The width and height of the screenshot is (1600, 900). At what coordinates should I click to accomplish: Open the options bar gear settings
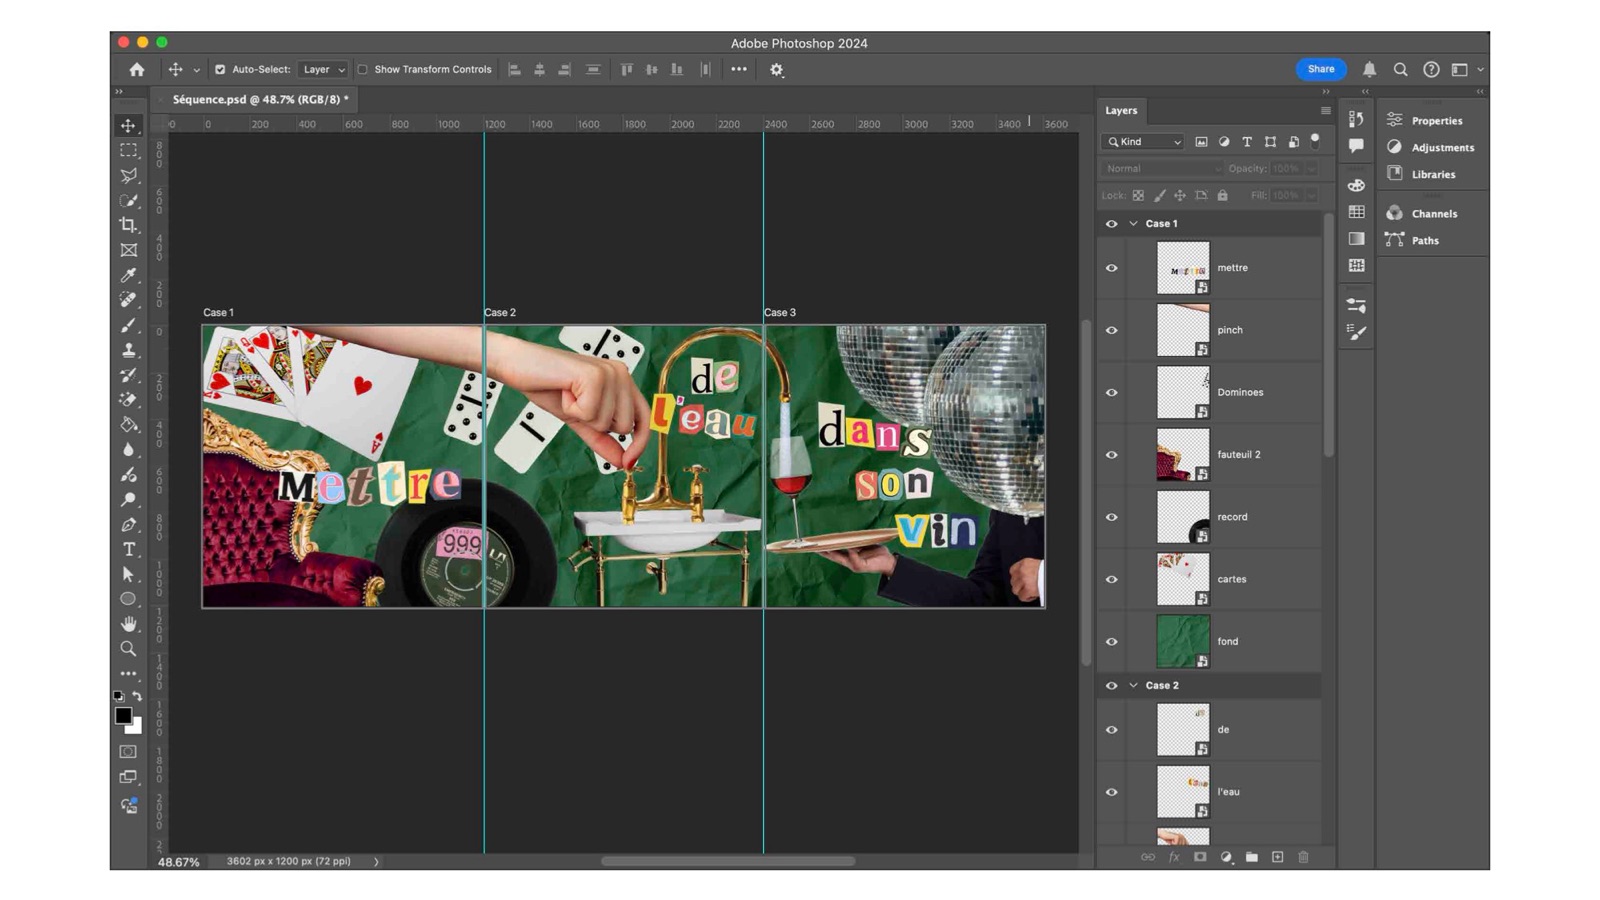[x=777, y=70]
